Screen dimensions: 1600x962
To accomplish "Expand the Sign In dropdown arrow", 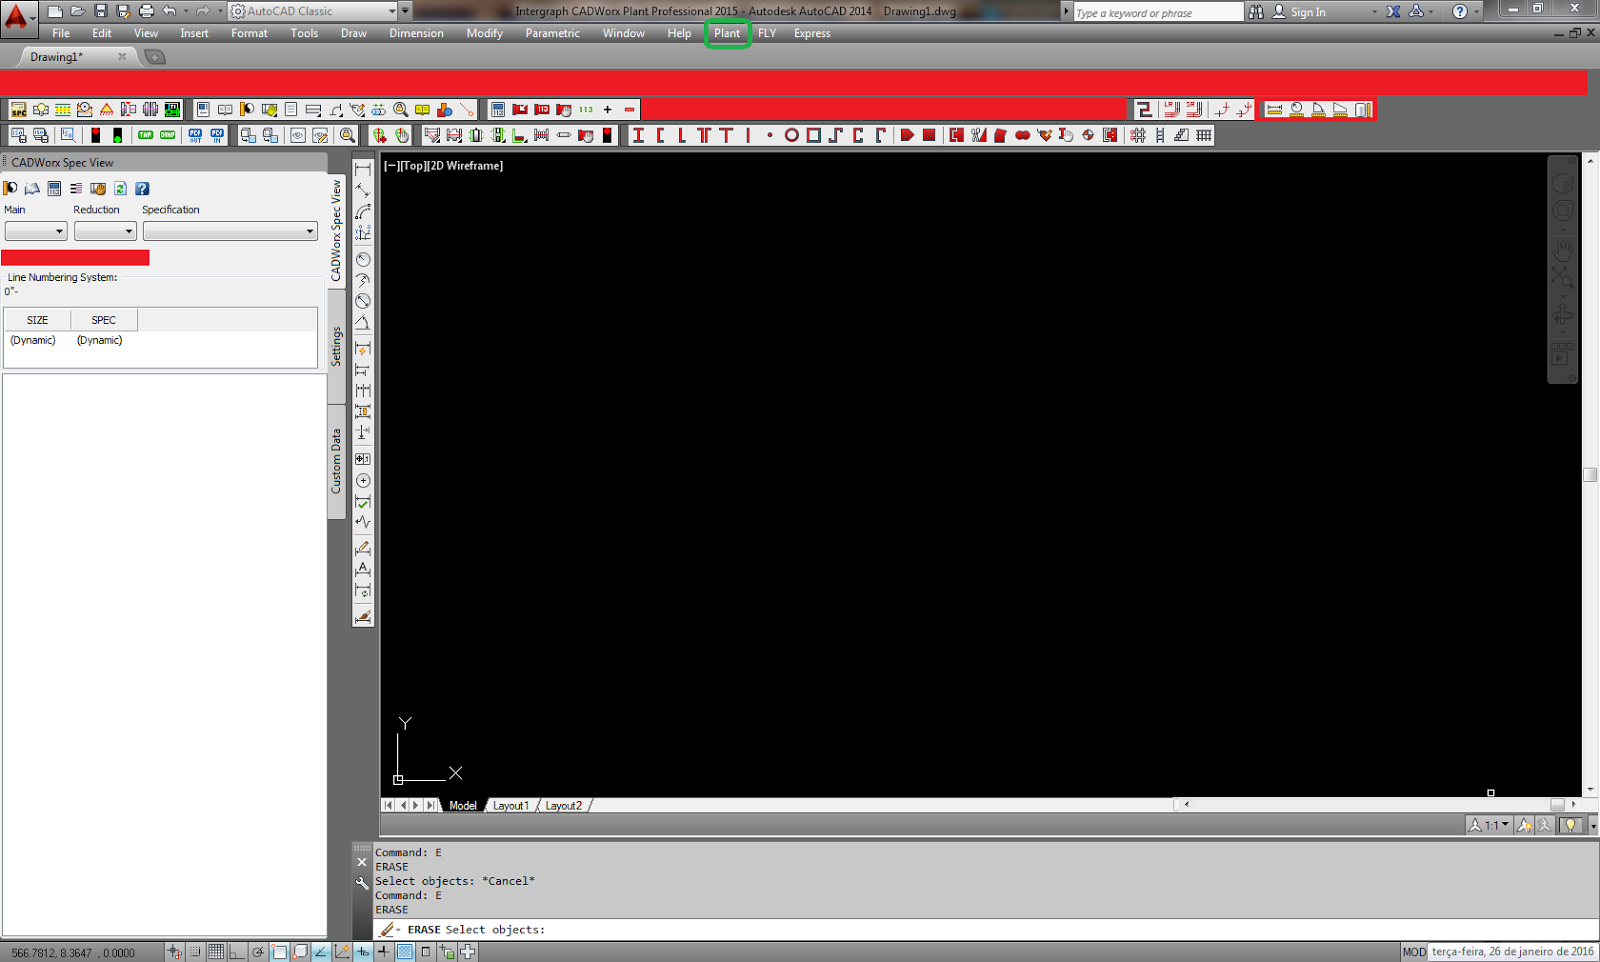I will [x=1374, y=12].
